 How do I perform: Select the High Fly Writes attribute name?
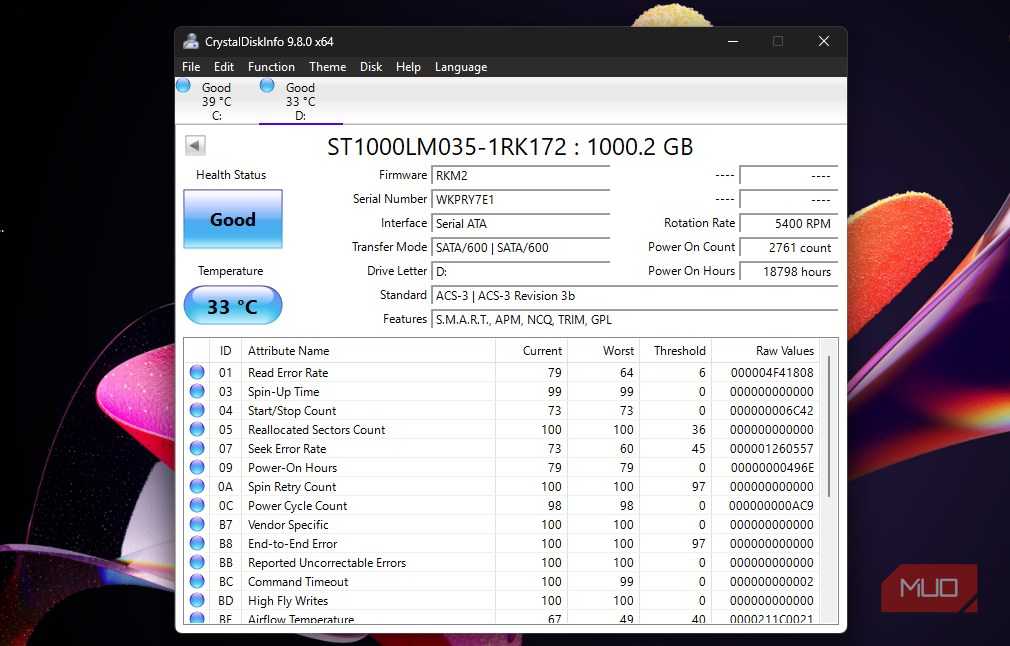coord(288,600)
